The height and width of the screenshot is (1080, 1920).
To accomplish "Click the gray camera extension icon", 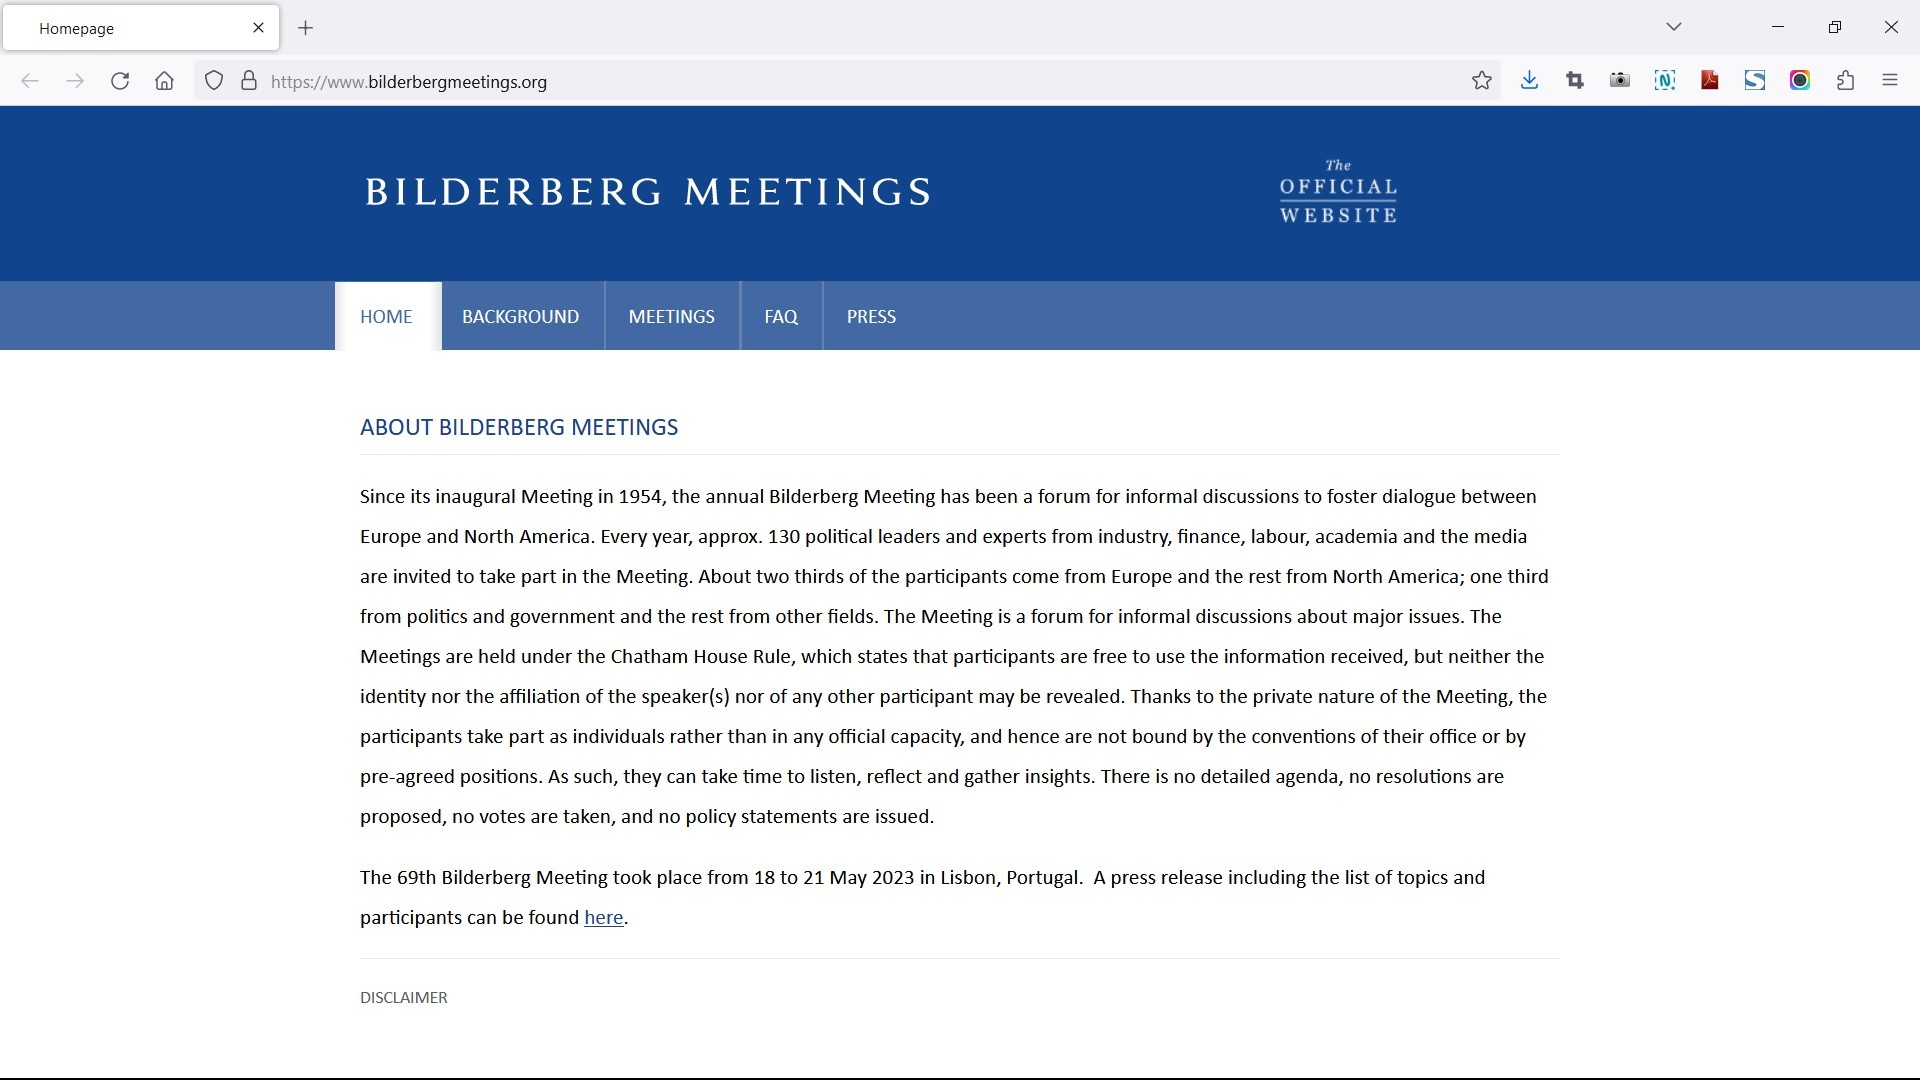I will pos(1620,81).
